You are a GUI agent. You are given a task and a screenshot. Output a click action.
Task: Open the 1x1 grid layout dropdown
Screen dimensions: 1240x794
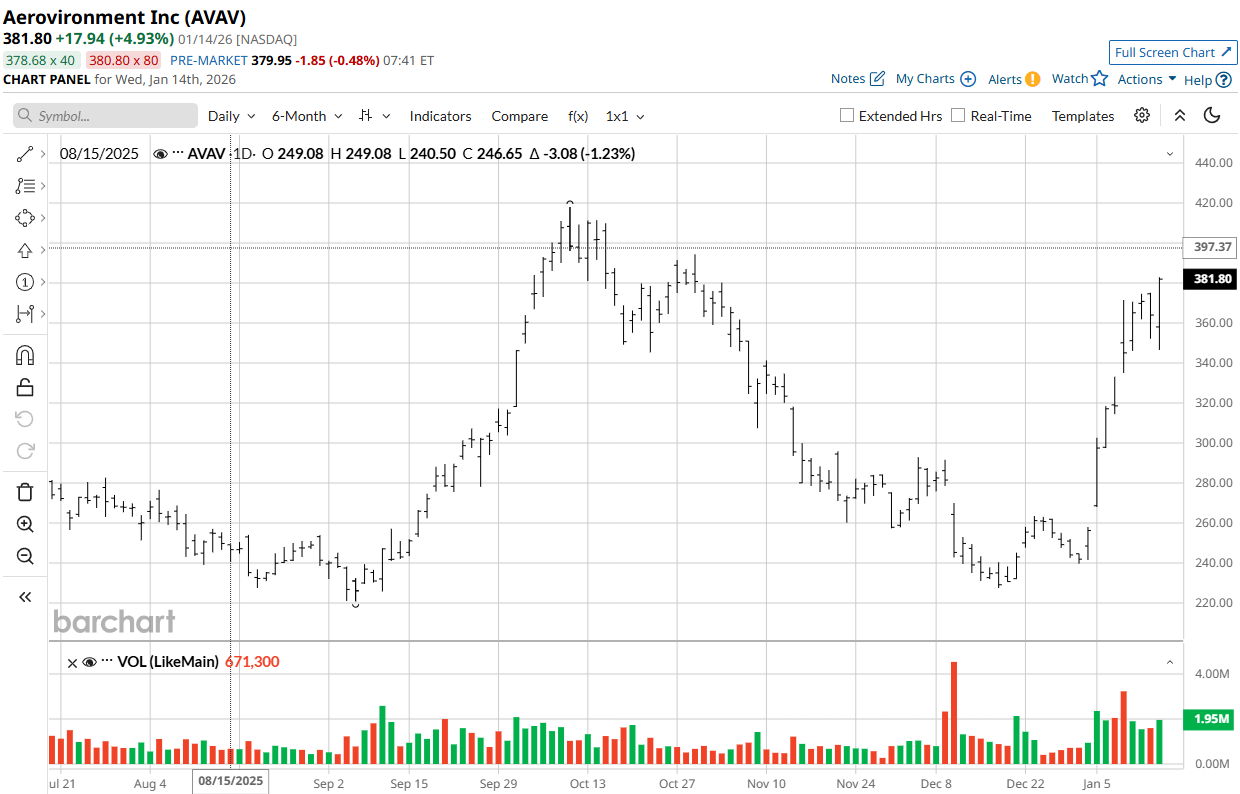click(x=625, y=116)
